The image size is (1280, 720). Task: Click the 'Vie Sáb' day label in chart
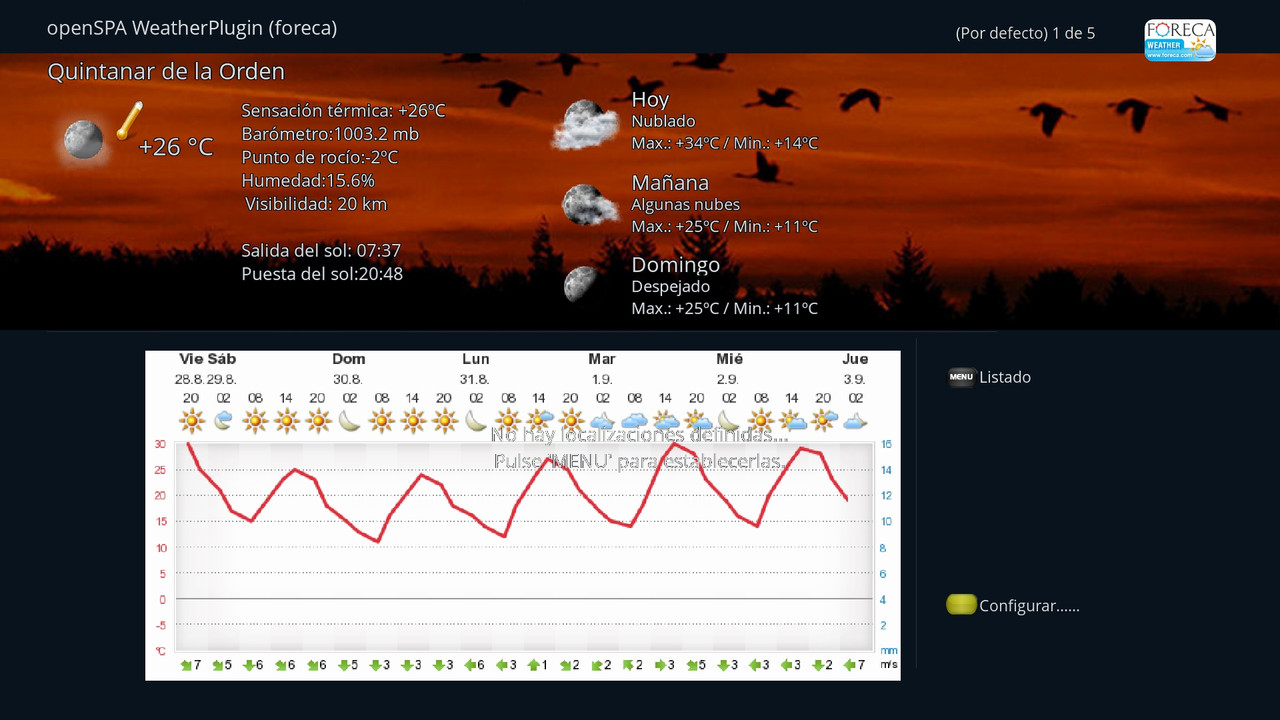tap(207, 359)
